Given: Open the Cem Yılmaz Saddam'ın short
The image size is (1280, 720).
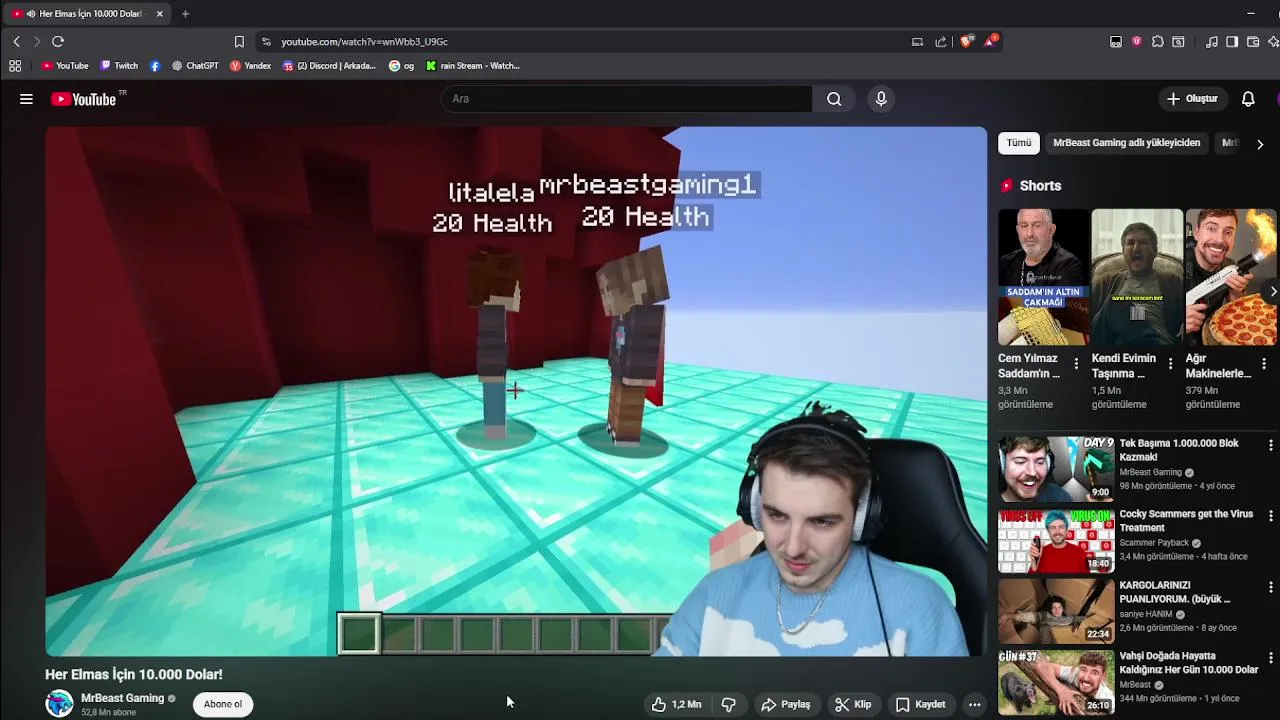Looking at the screenshot, I should click(1043, 277).
